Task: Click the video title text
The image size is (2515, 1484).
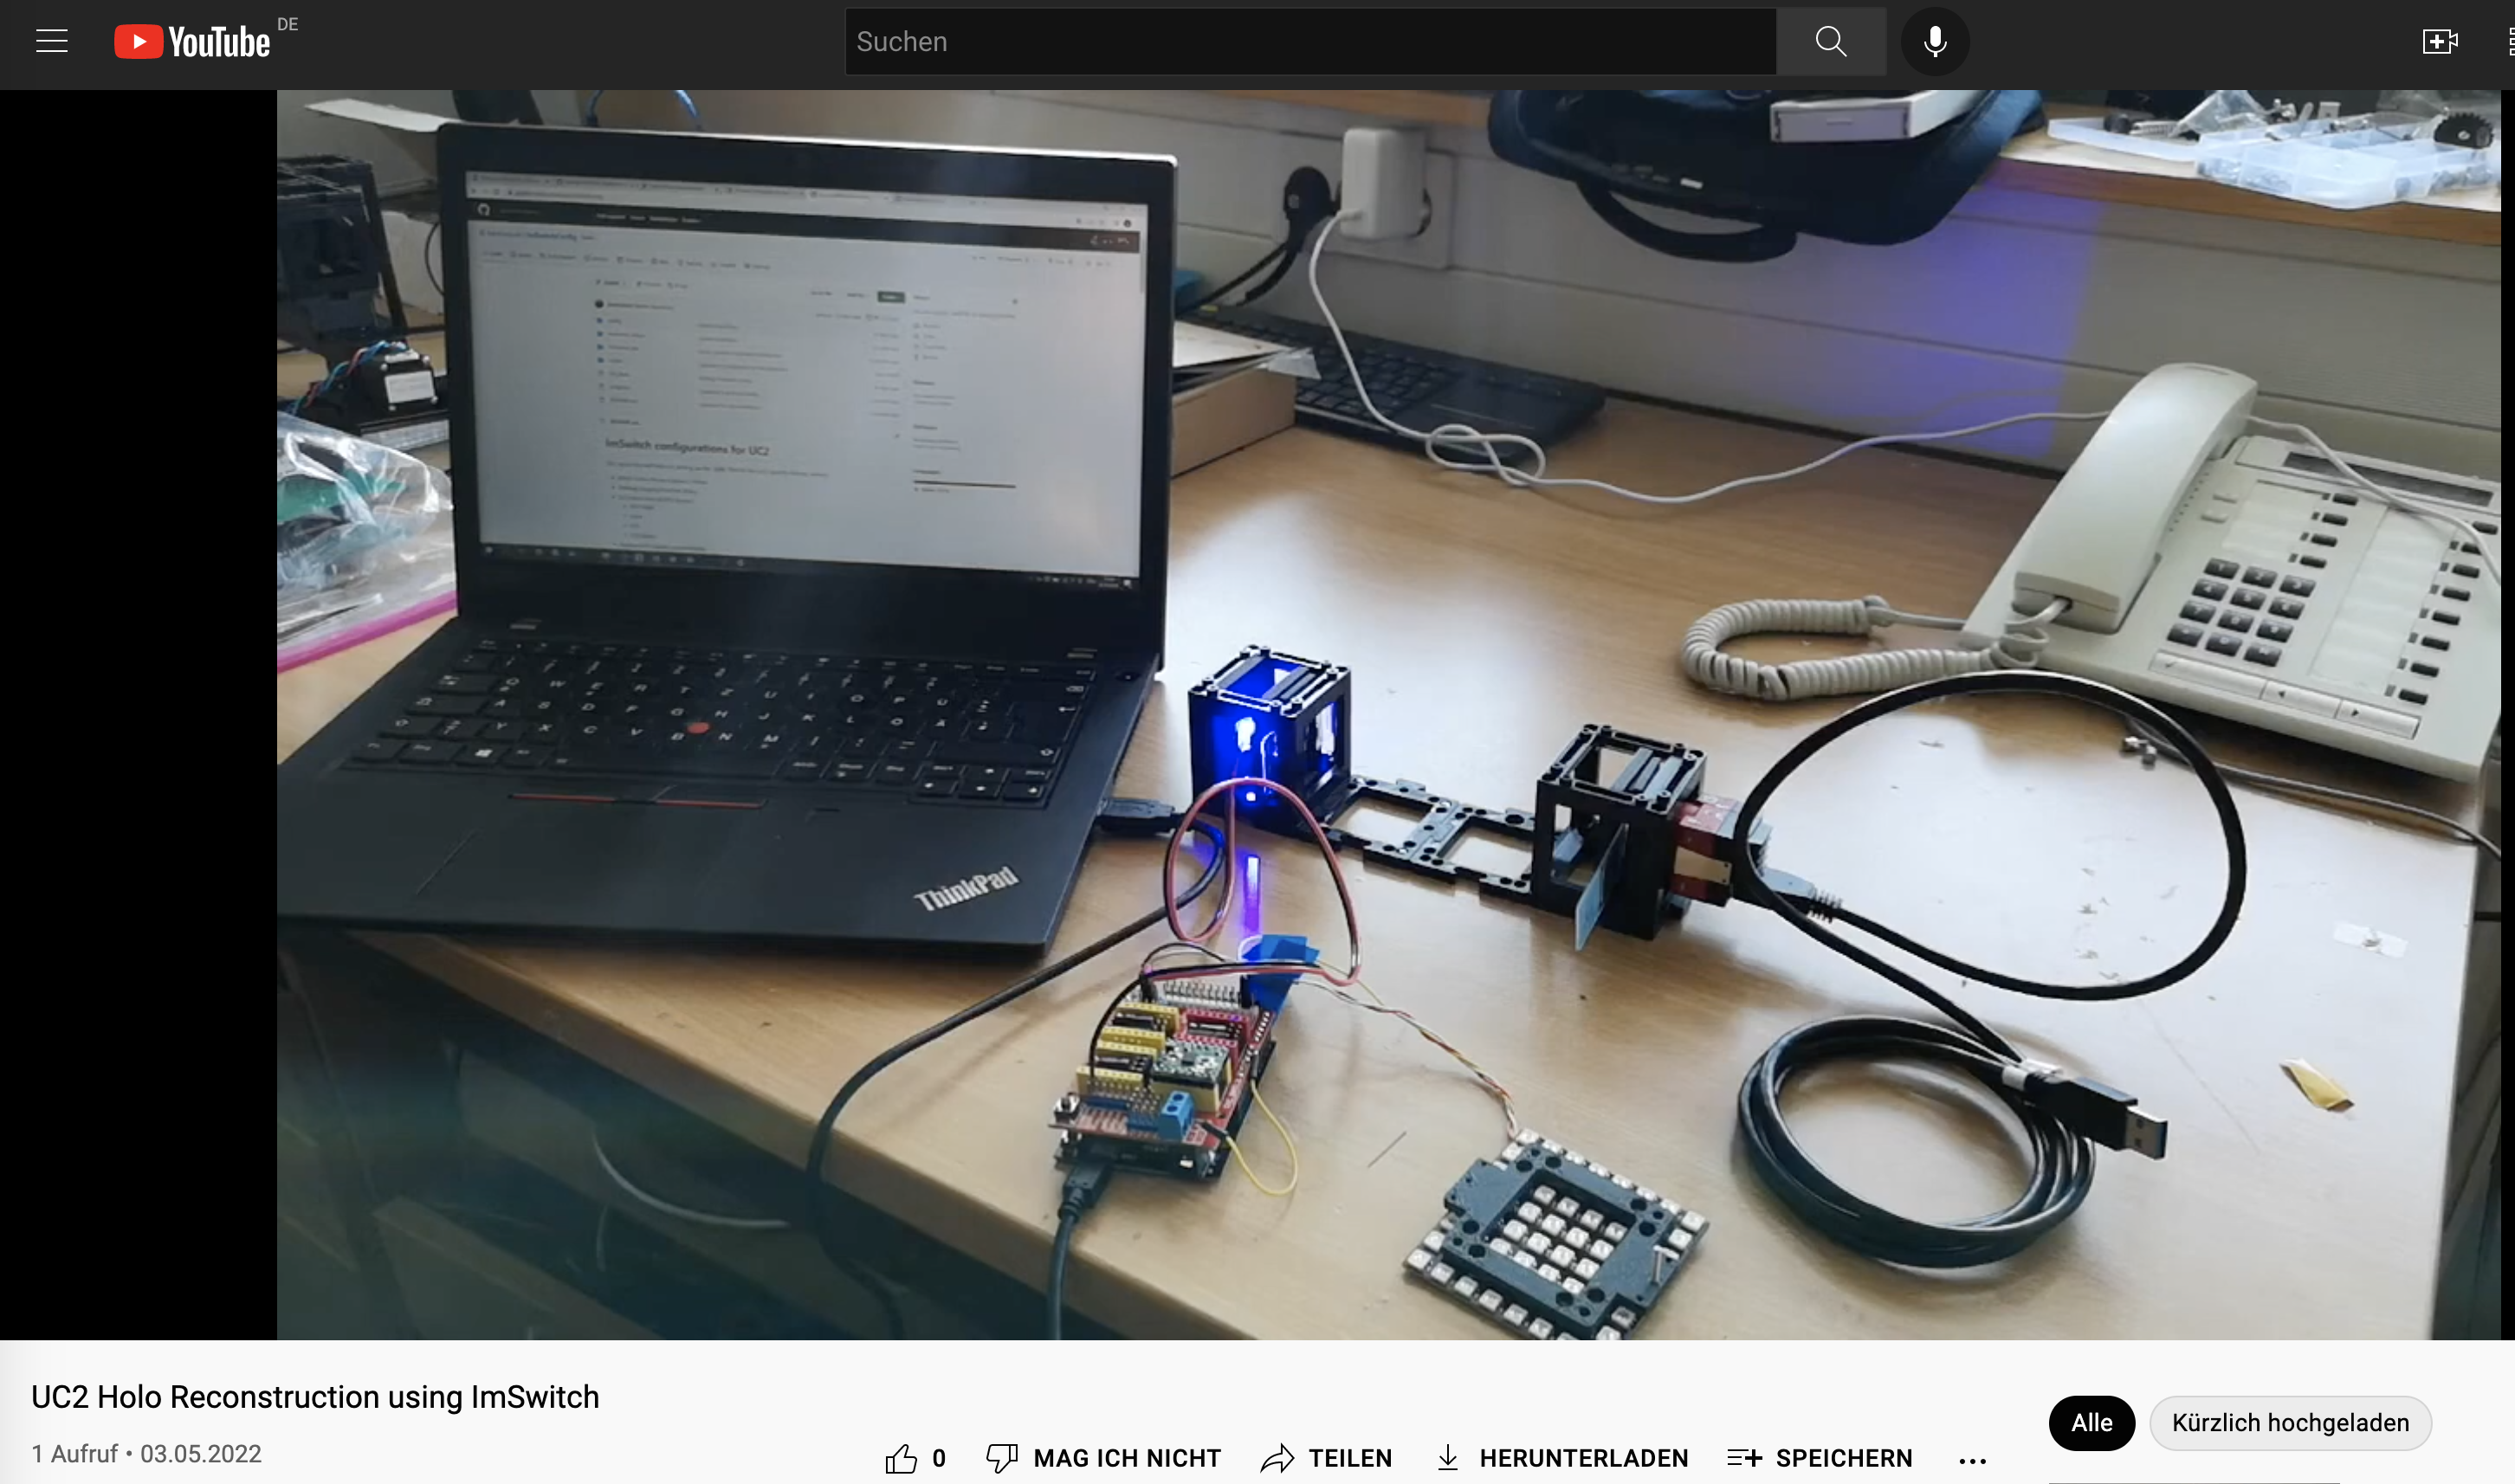Action: point(315,1396)
